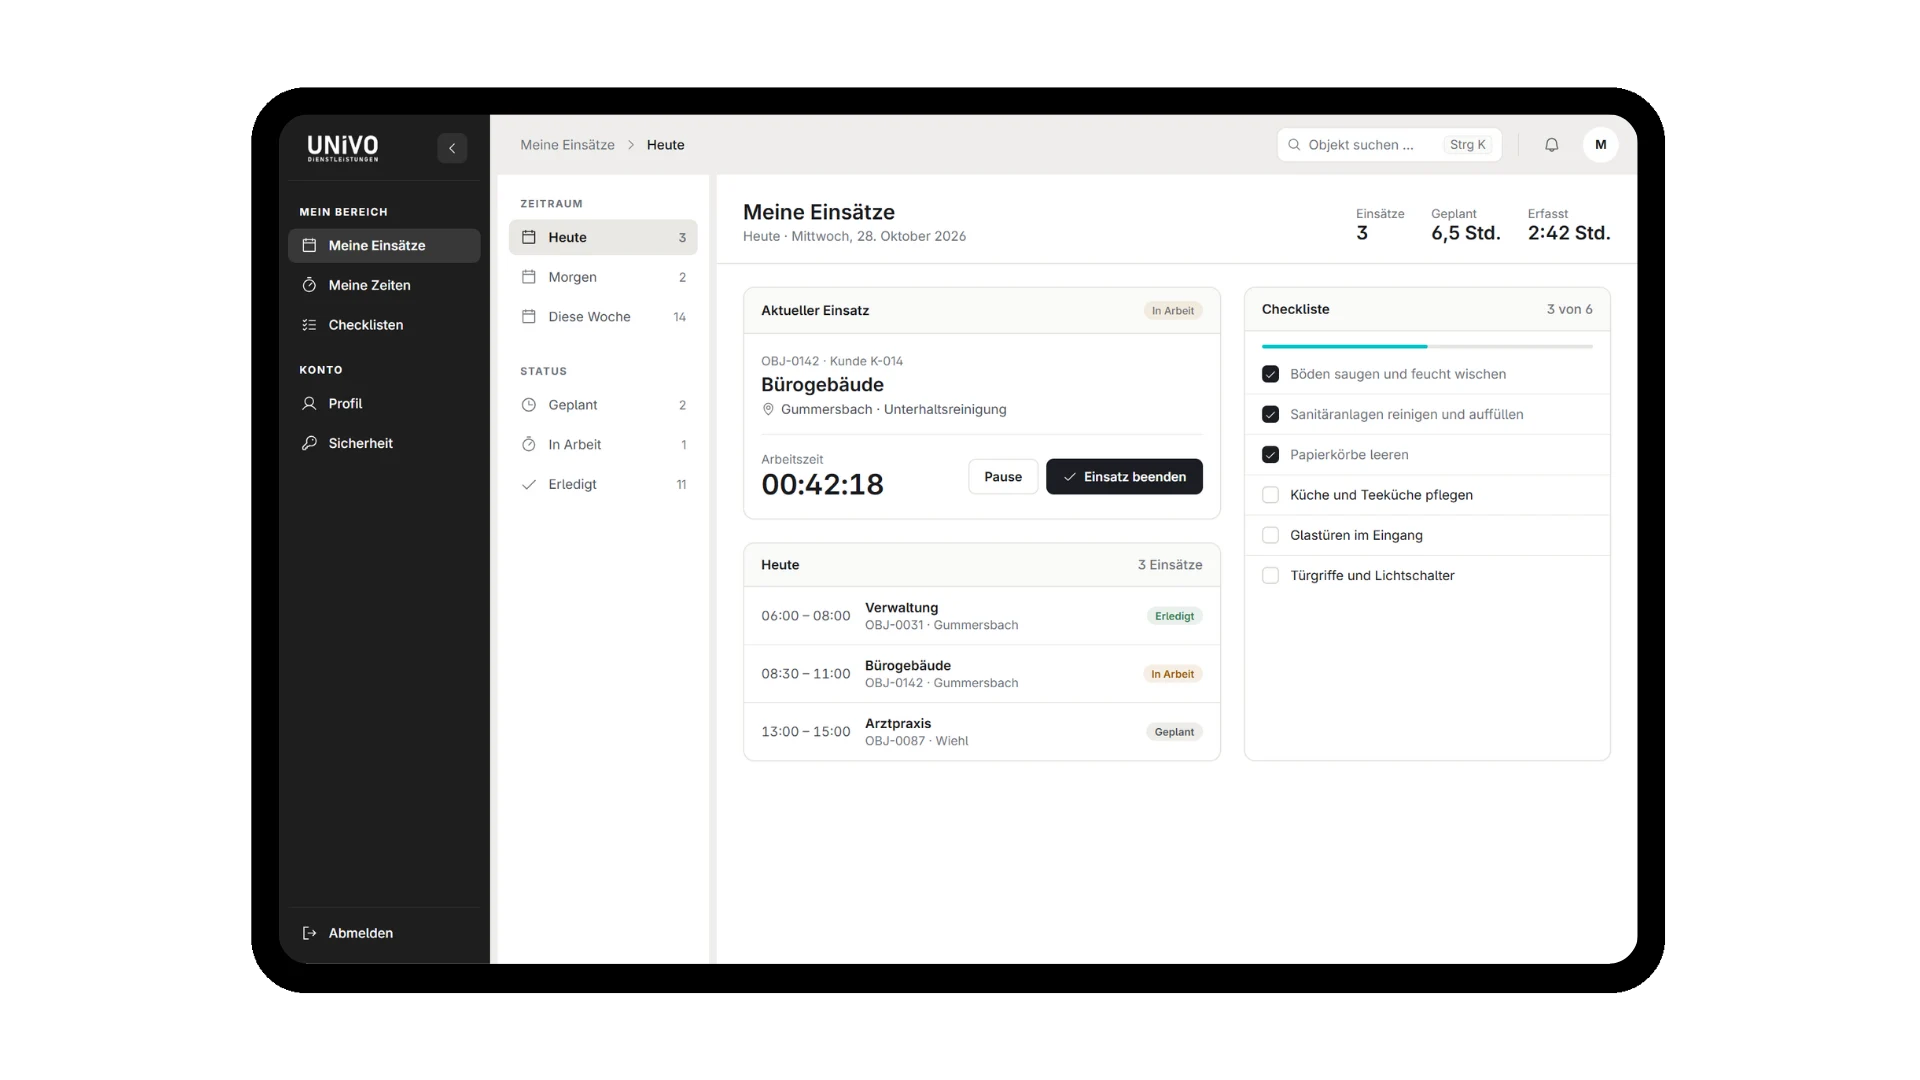Focus the Objekt suchen search field

click(1389, 145)
